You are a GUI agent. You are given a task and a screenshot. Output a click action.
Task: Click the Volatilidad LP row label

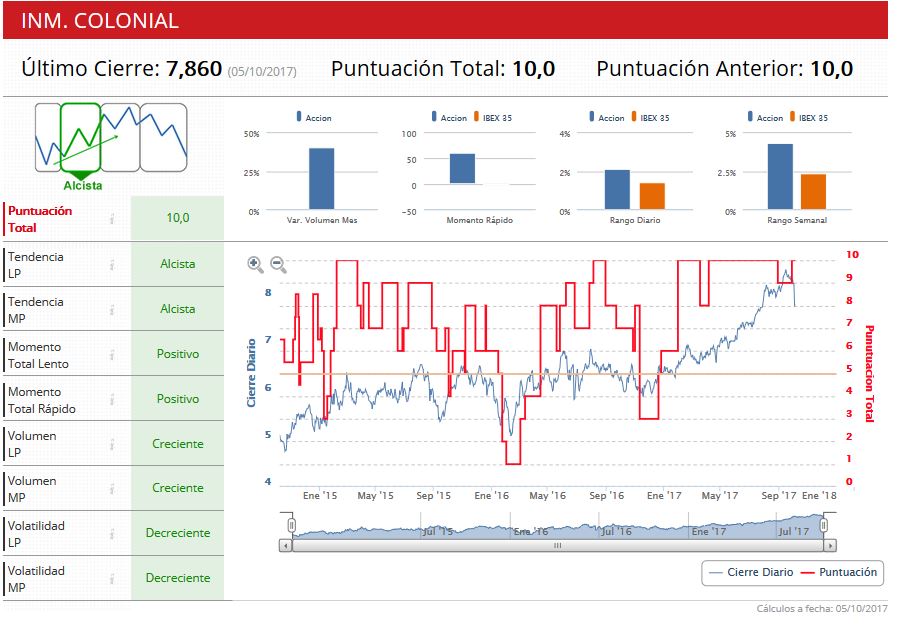pos(36,534)
